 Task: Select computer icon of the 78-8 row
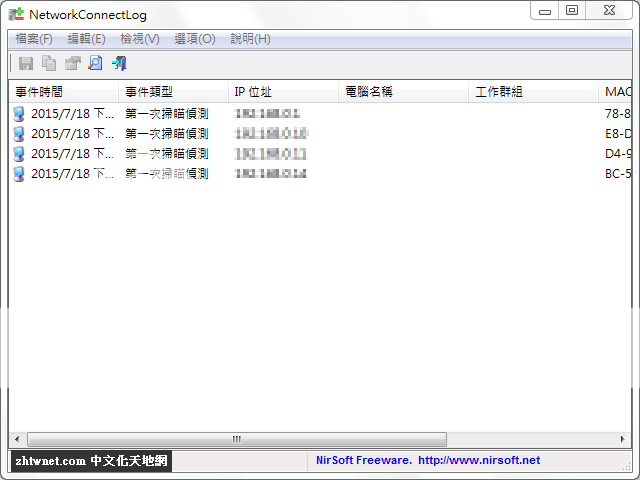tap(19, 114)
